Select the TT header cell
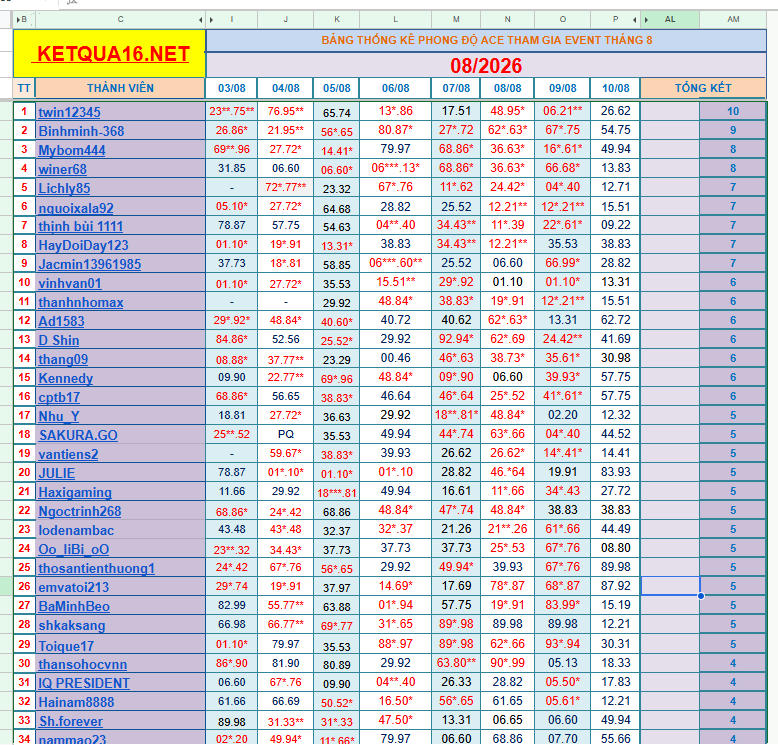The width and height of the screenshot is (778, 745). (x=24, y=88)
